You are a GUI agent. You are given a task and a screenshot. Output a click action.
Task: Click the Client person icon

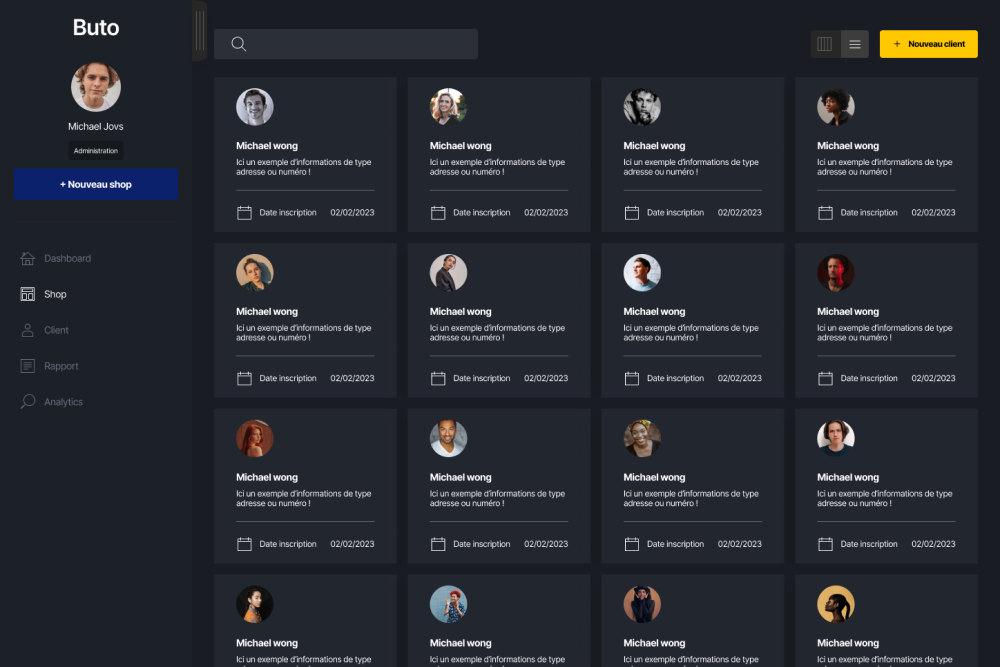(x=27, y=330)
